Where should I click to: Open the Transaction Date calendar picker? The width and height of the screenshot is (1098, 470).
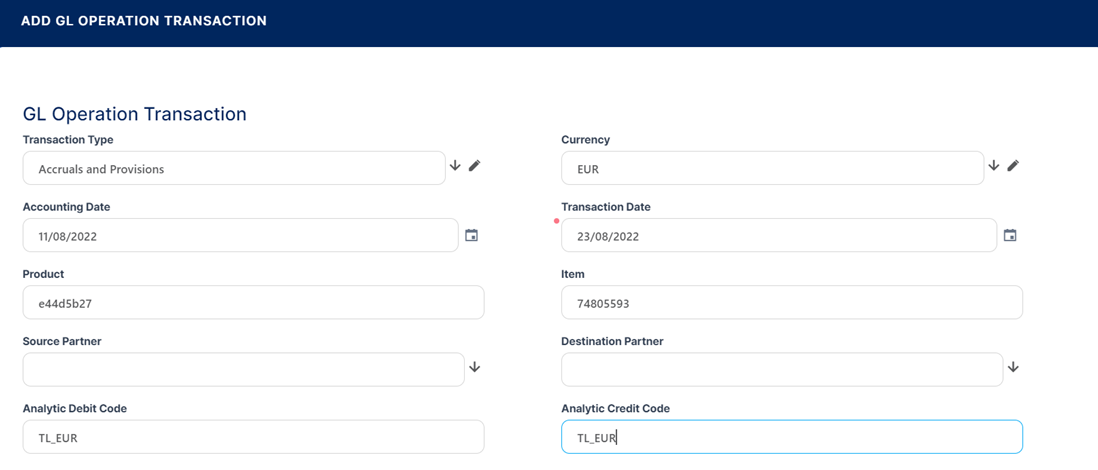click(1010, 236)
